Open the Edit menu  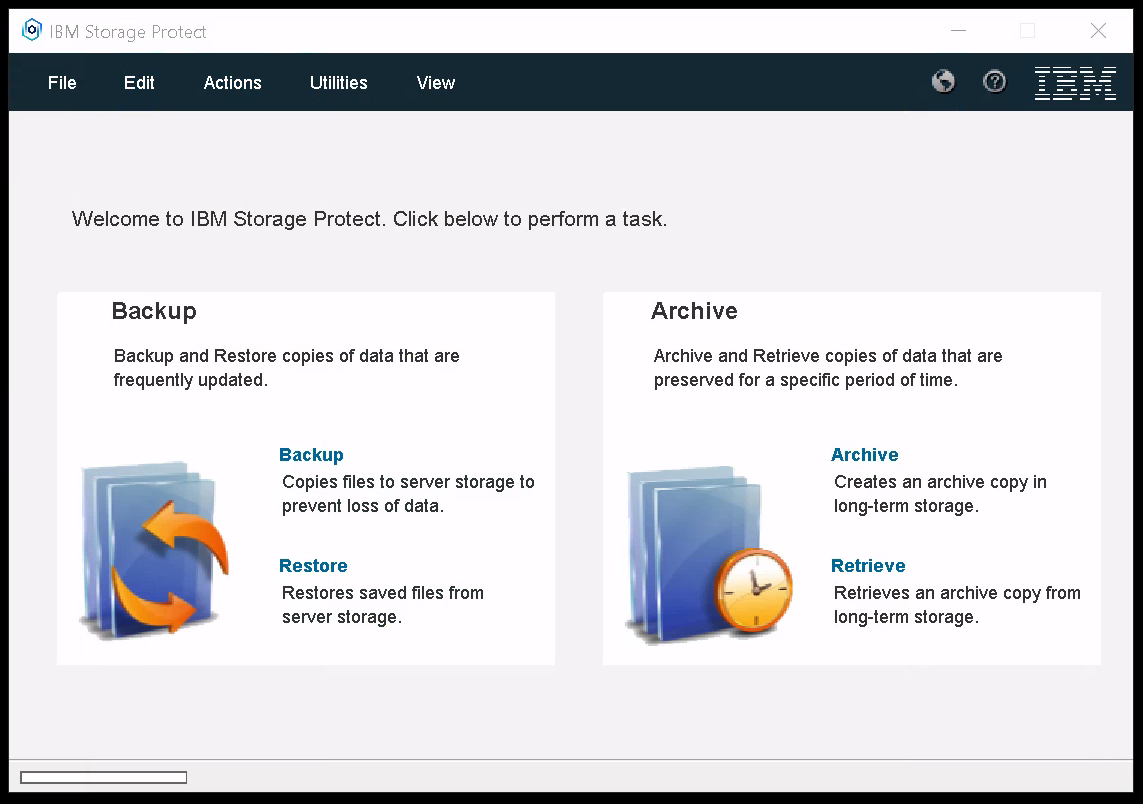(x=139, y=83)
